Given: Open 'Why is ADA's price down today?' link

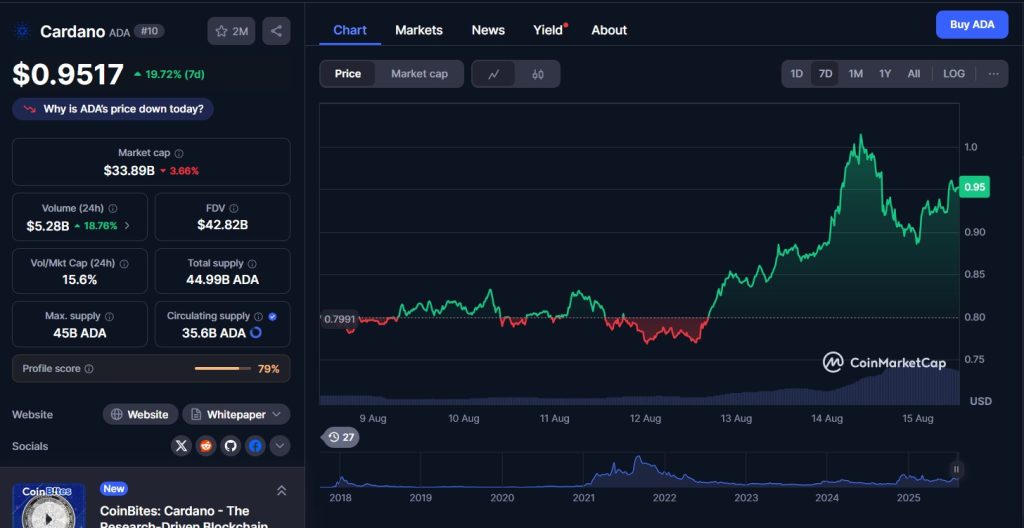Looking at the screenshot, I should [x=113, y=109].
